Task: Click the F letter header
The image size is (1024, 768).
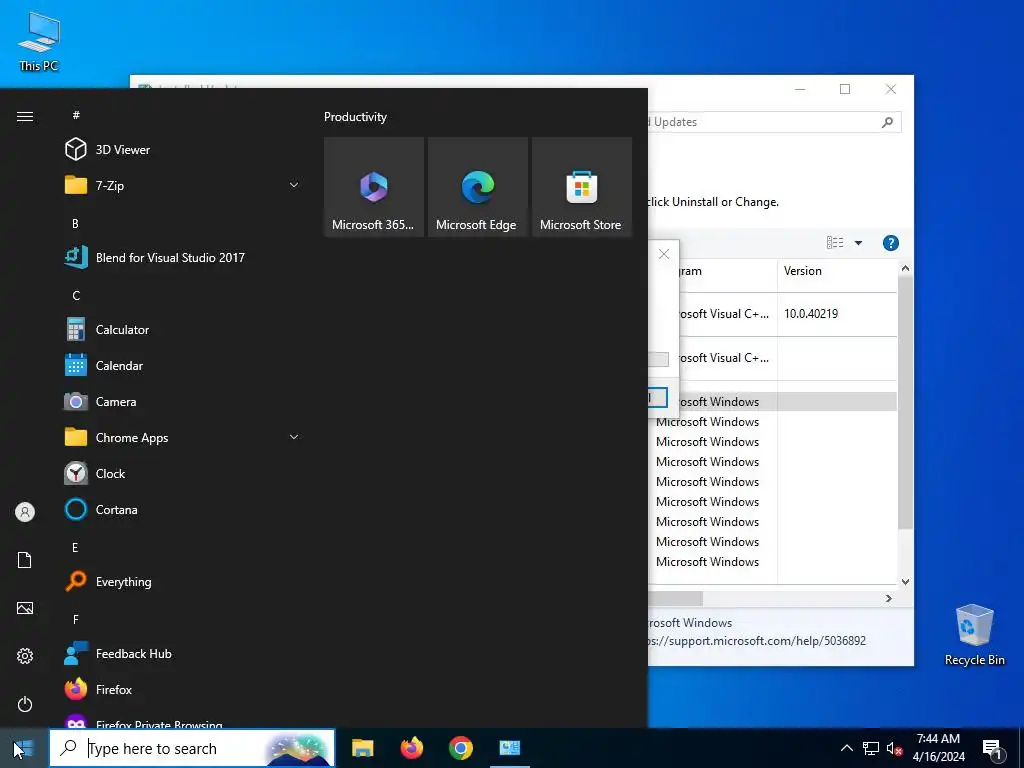Action: point(76,619)
